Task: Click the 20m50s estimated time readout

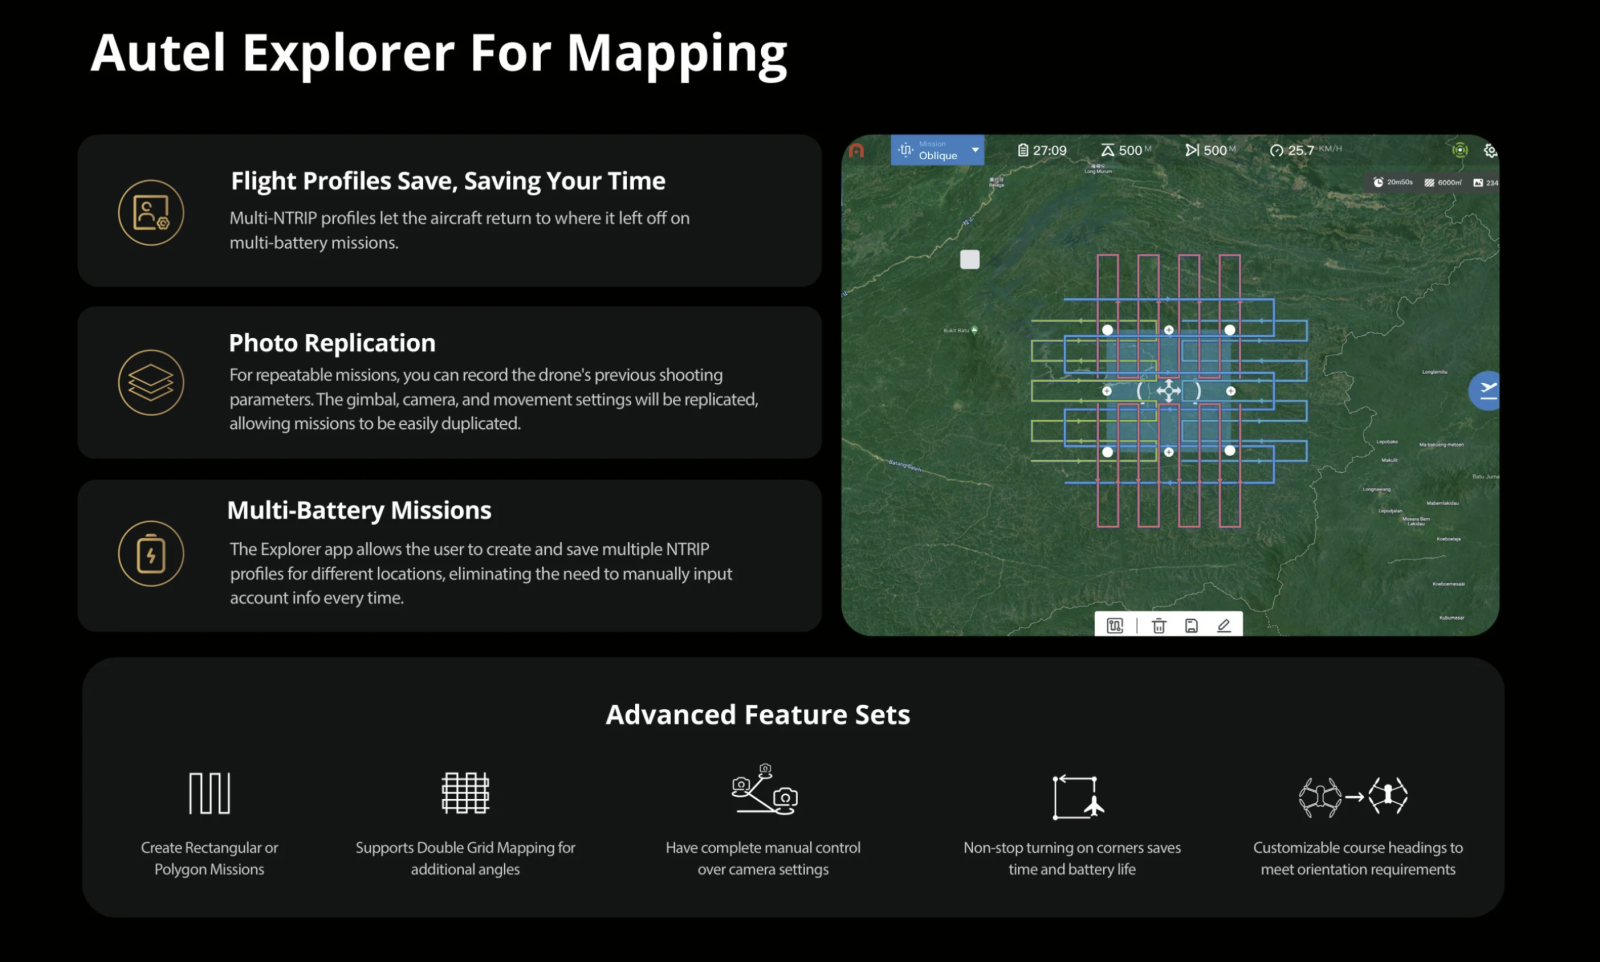Action: point(1393,183)
